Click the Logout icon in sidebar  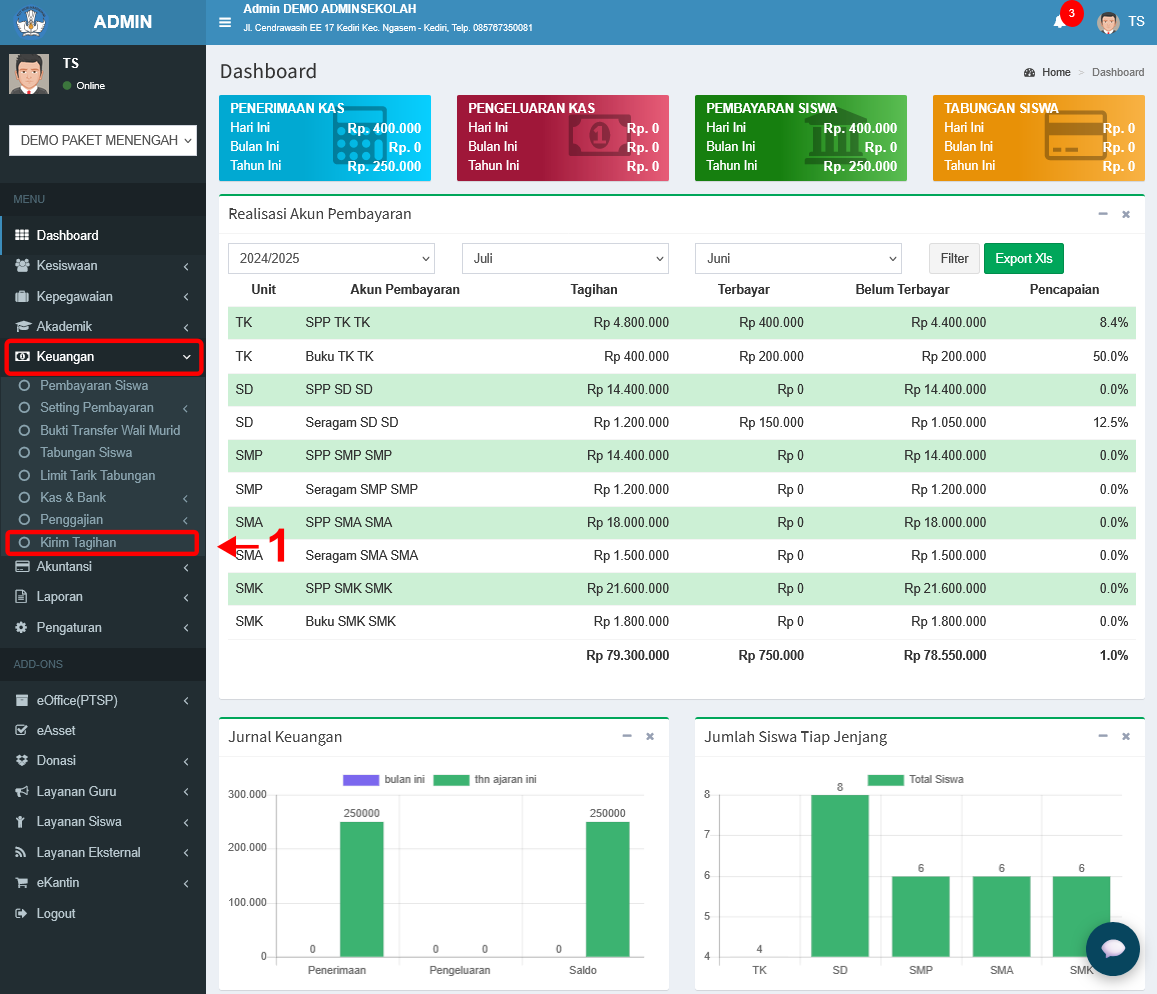point(21,914)
